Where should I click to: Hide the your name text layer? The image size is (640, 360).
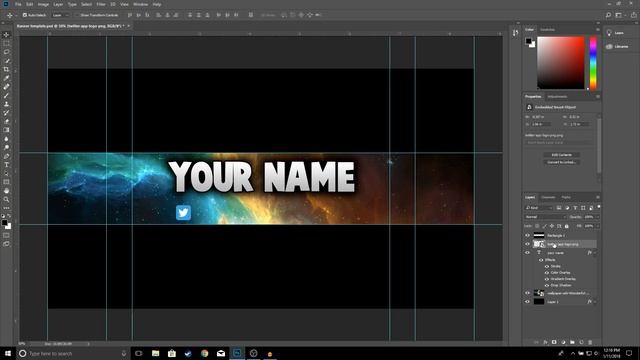pos(527,253)
